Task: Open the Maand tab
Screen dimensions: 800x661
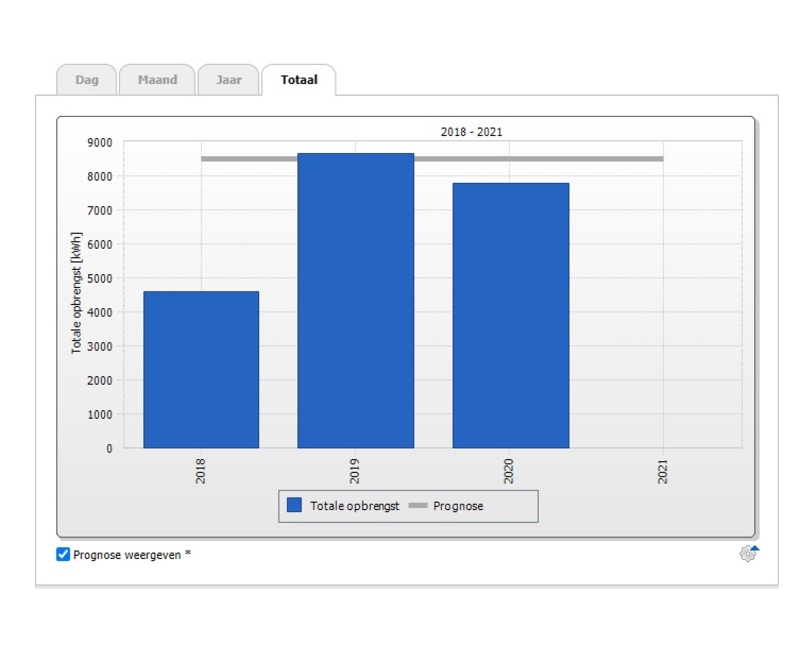Action: [157, 80]
